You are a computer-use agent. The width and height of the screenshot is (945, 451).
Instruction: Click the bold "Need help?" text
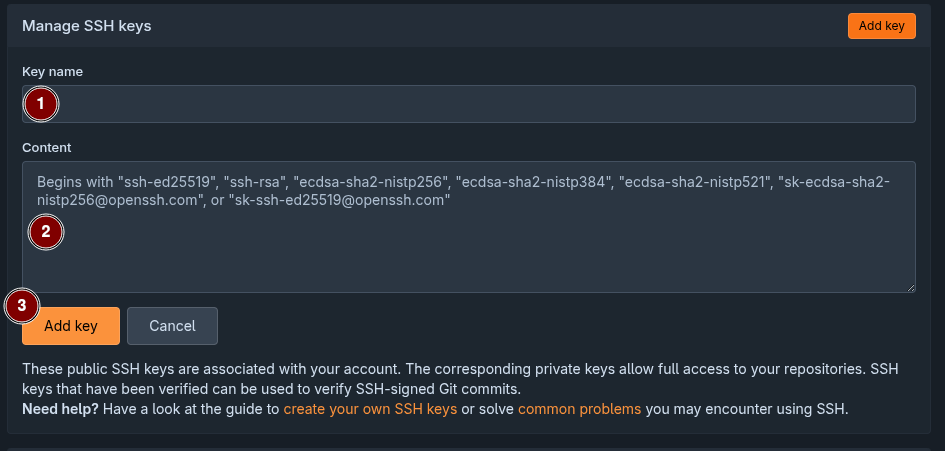pos(60,409)
